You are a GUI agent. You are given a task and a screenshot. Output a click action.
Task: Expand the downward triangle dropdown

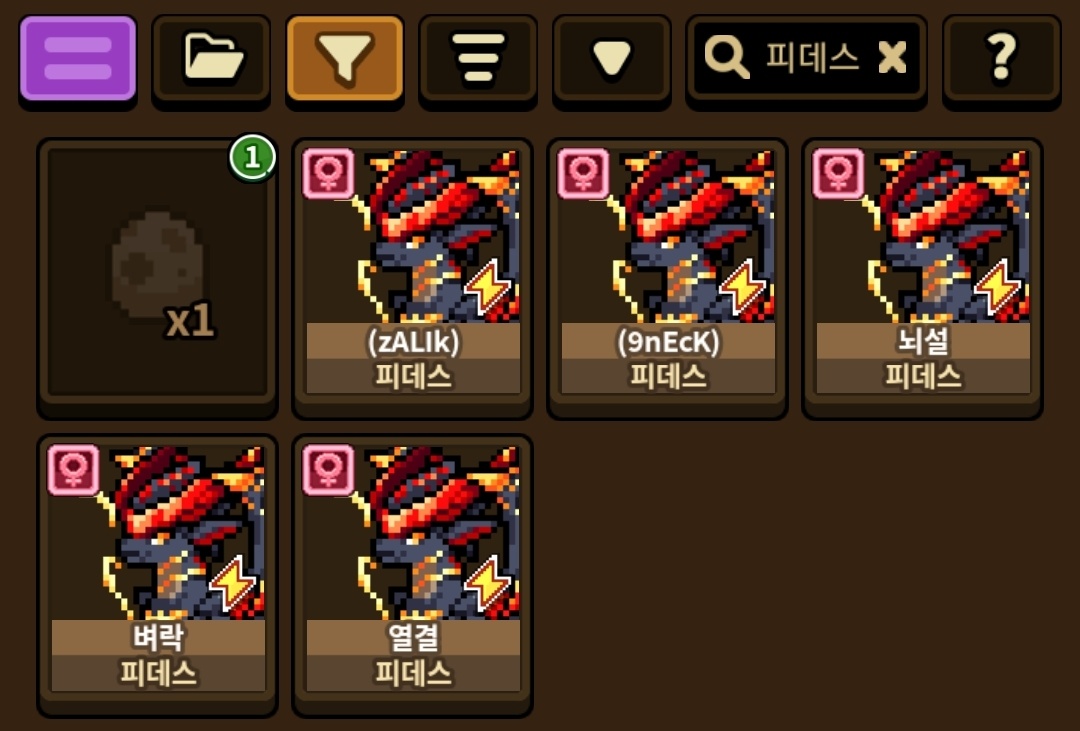[612, 60]
